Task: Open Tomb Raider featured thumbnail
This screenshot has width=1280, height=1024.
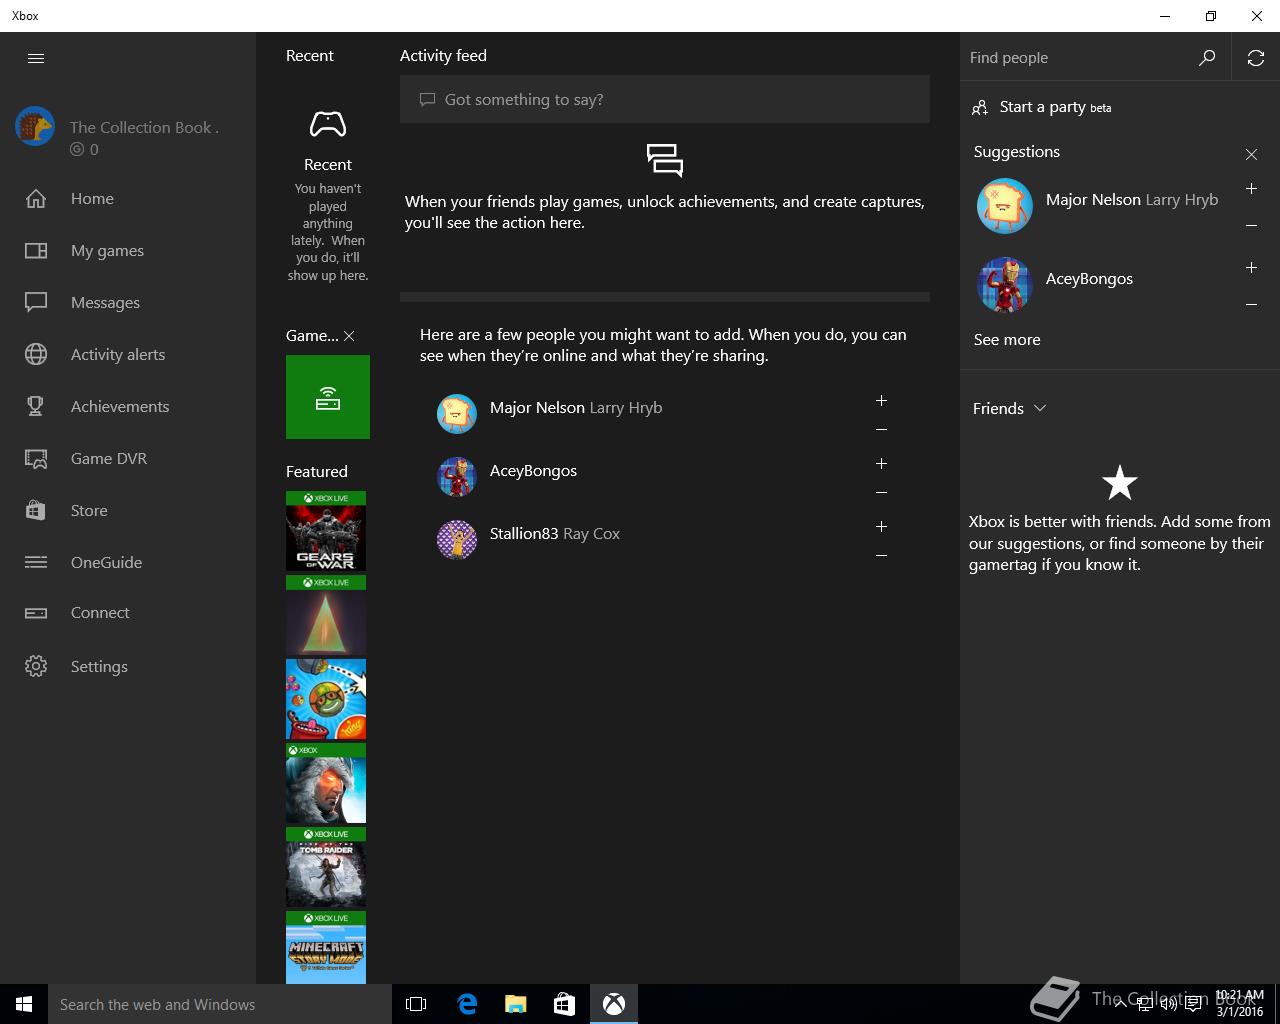Action: pos(326,867)
